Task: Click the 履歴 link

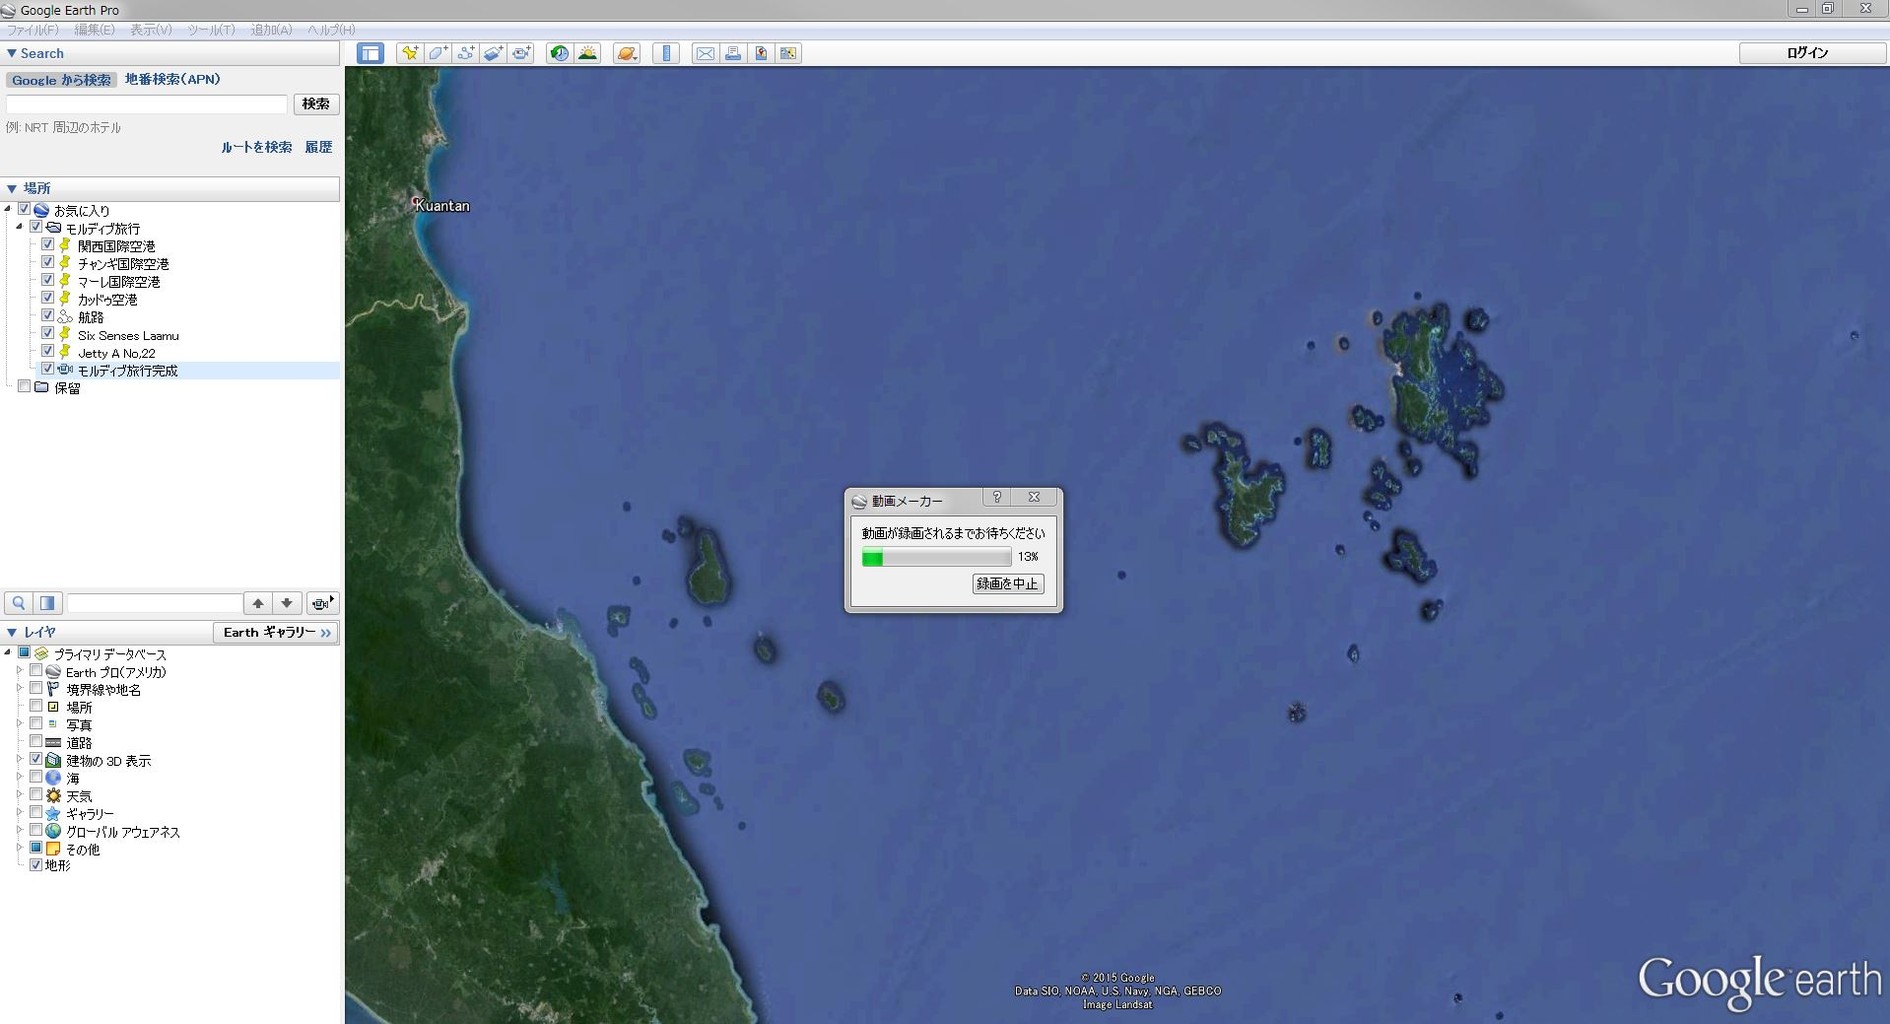Action: click(318, 147)
